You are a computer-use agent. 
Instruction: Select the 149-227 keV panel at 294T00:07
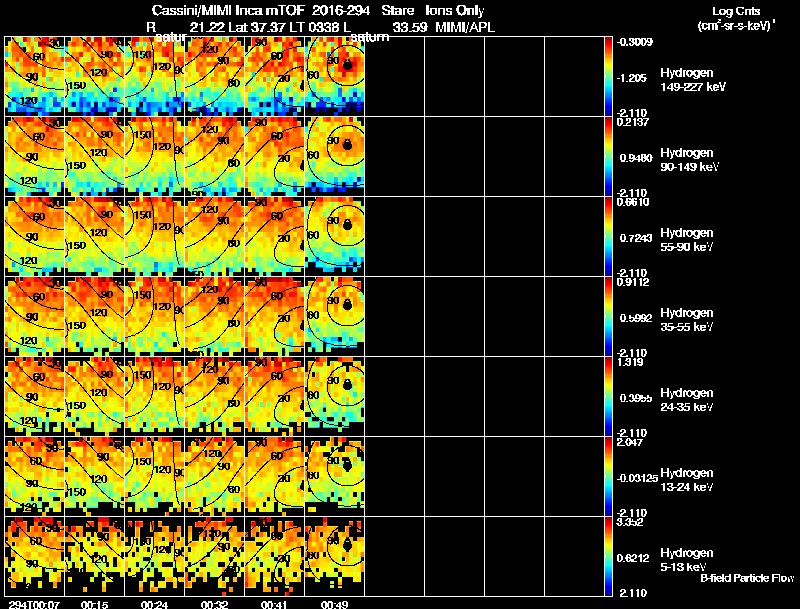point(35,76)
